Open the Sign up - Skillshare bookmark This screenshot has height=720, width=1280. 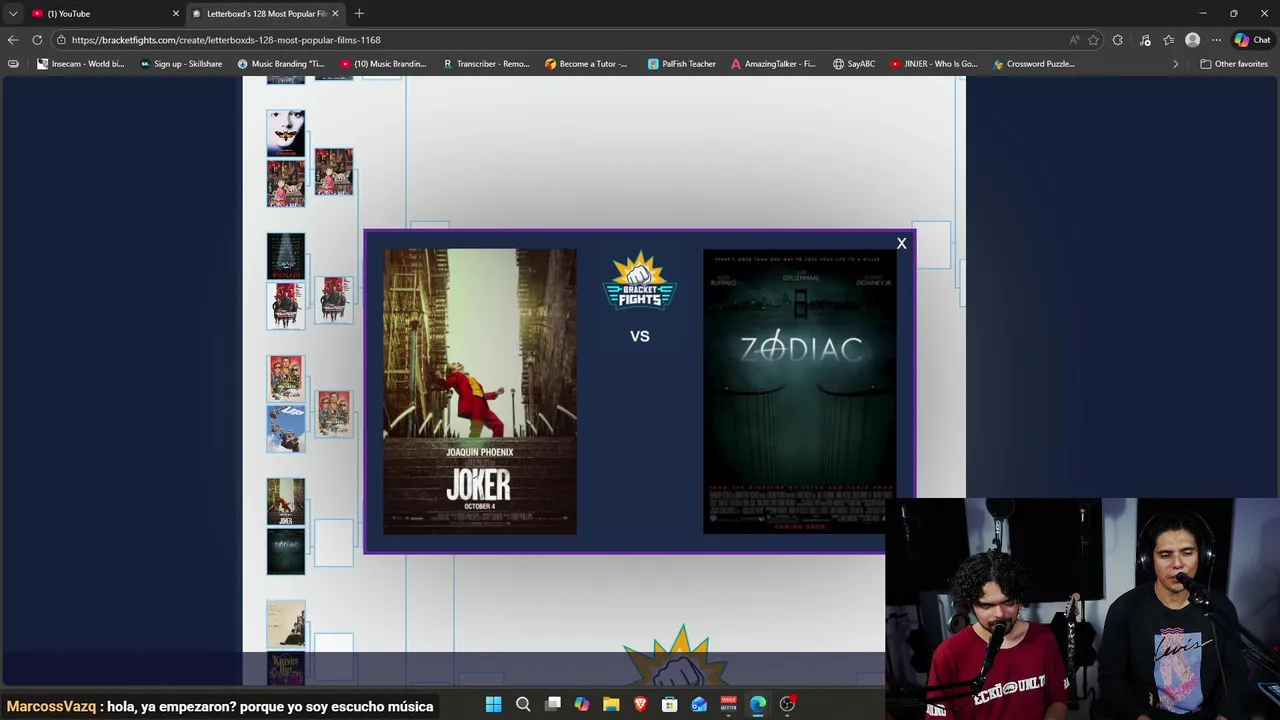tap(181, 64)
